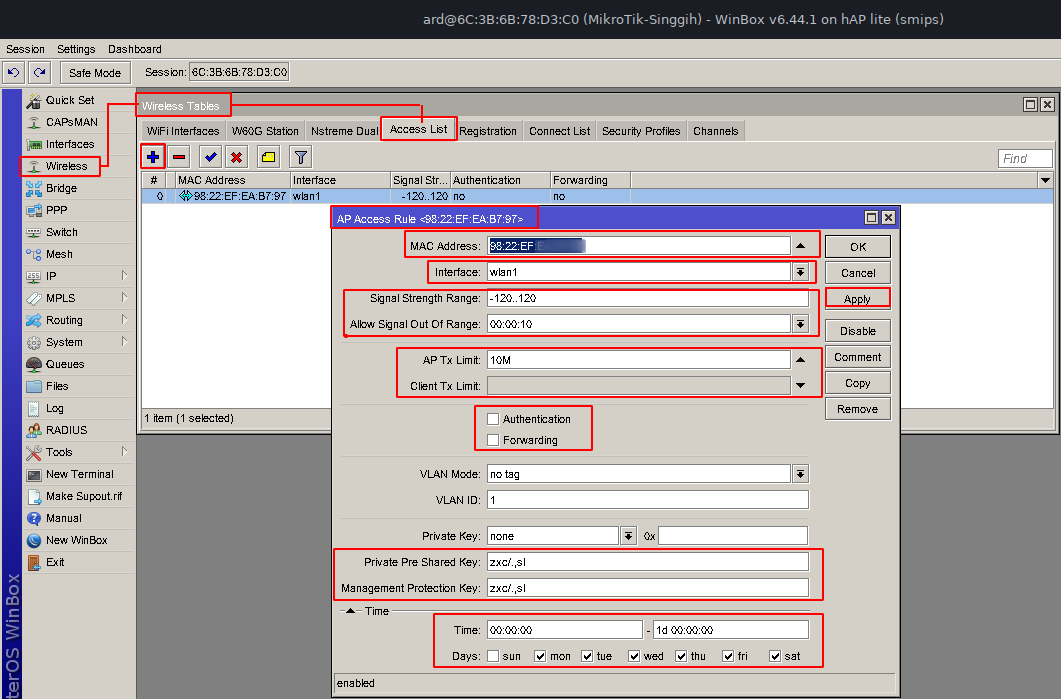The image size is (1061, 699).
Task: Open New Terminal
Action: tap(79, 474)
